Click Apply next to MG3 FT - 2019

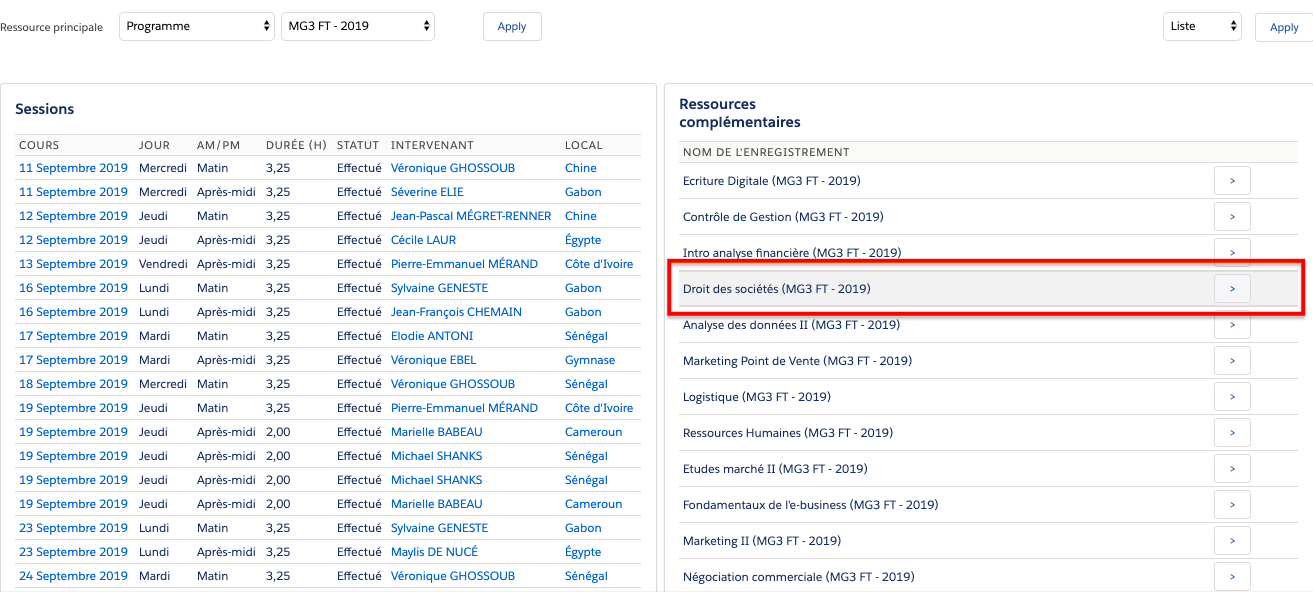[x=512, y=27]
